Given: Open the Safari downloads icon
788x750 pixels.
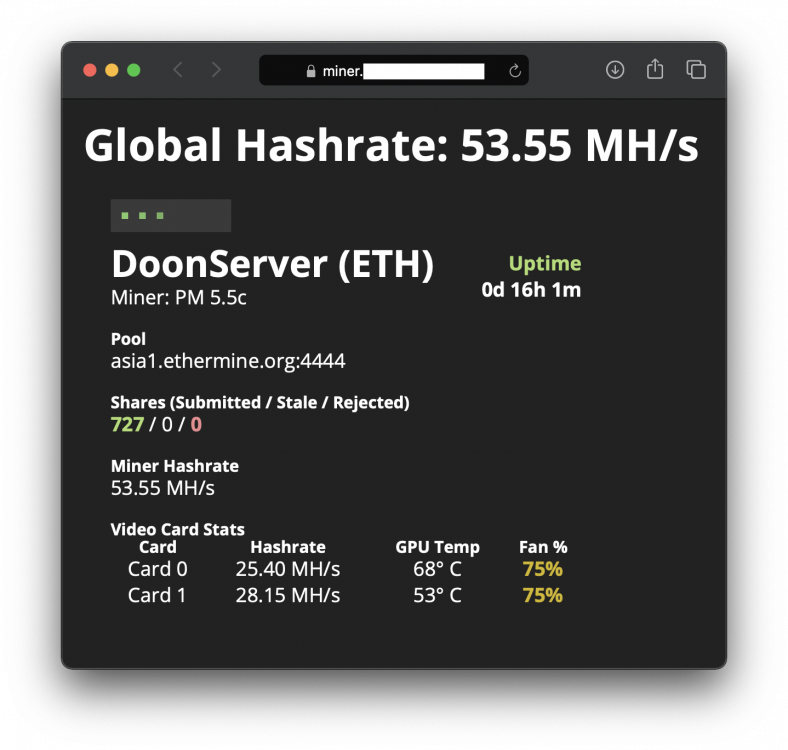Looking at the screenshot, I should (615, 70).
